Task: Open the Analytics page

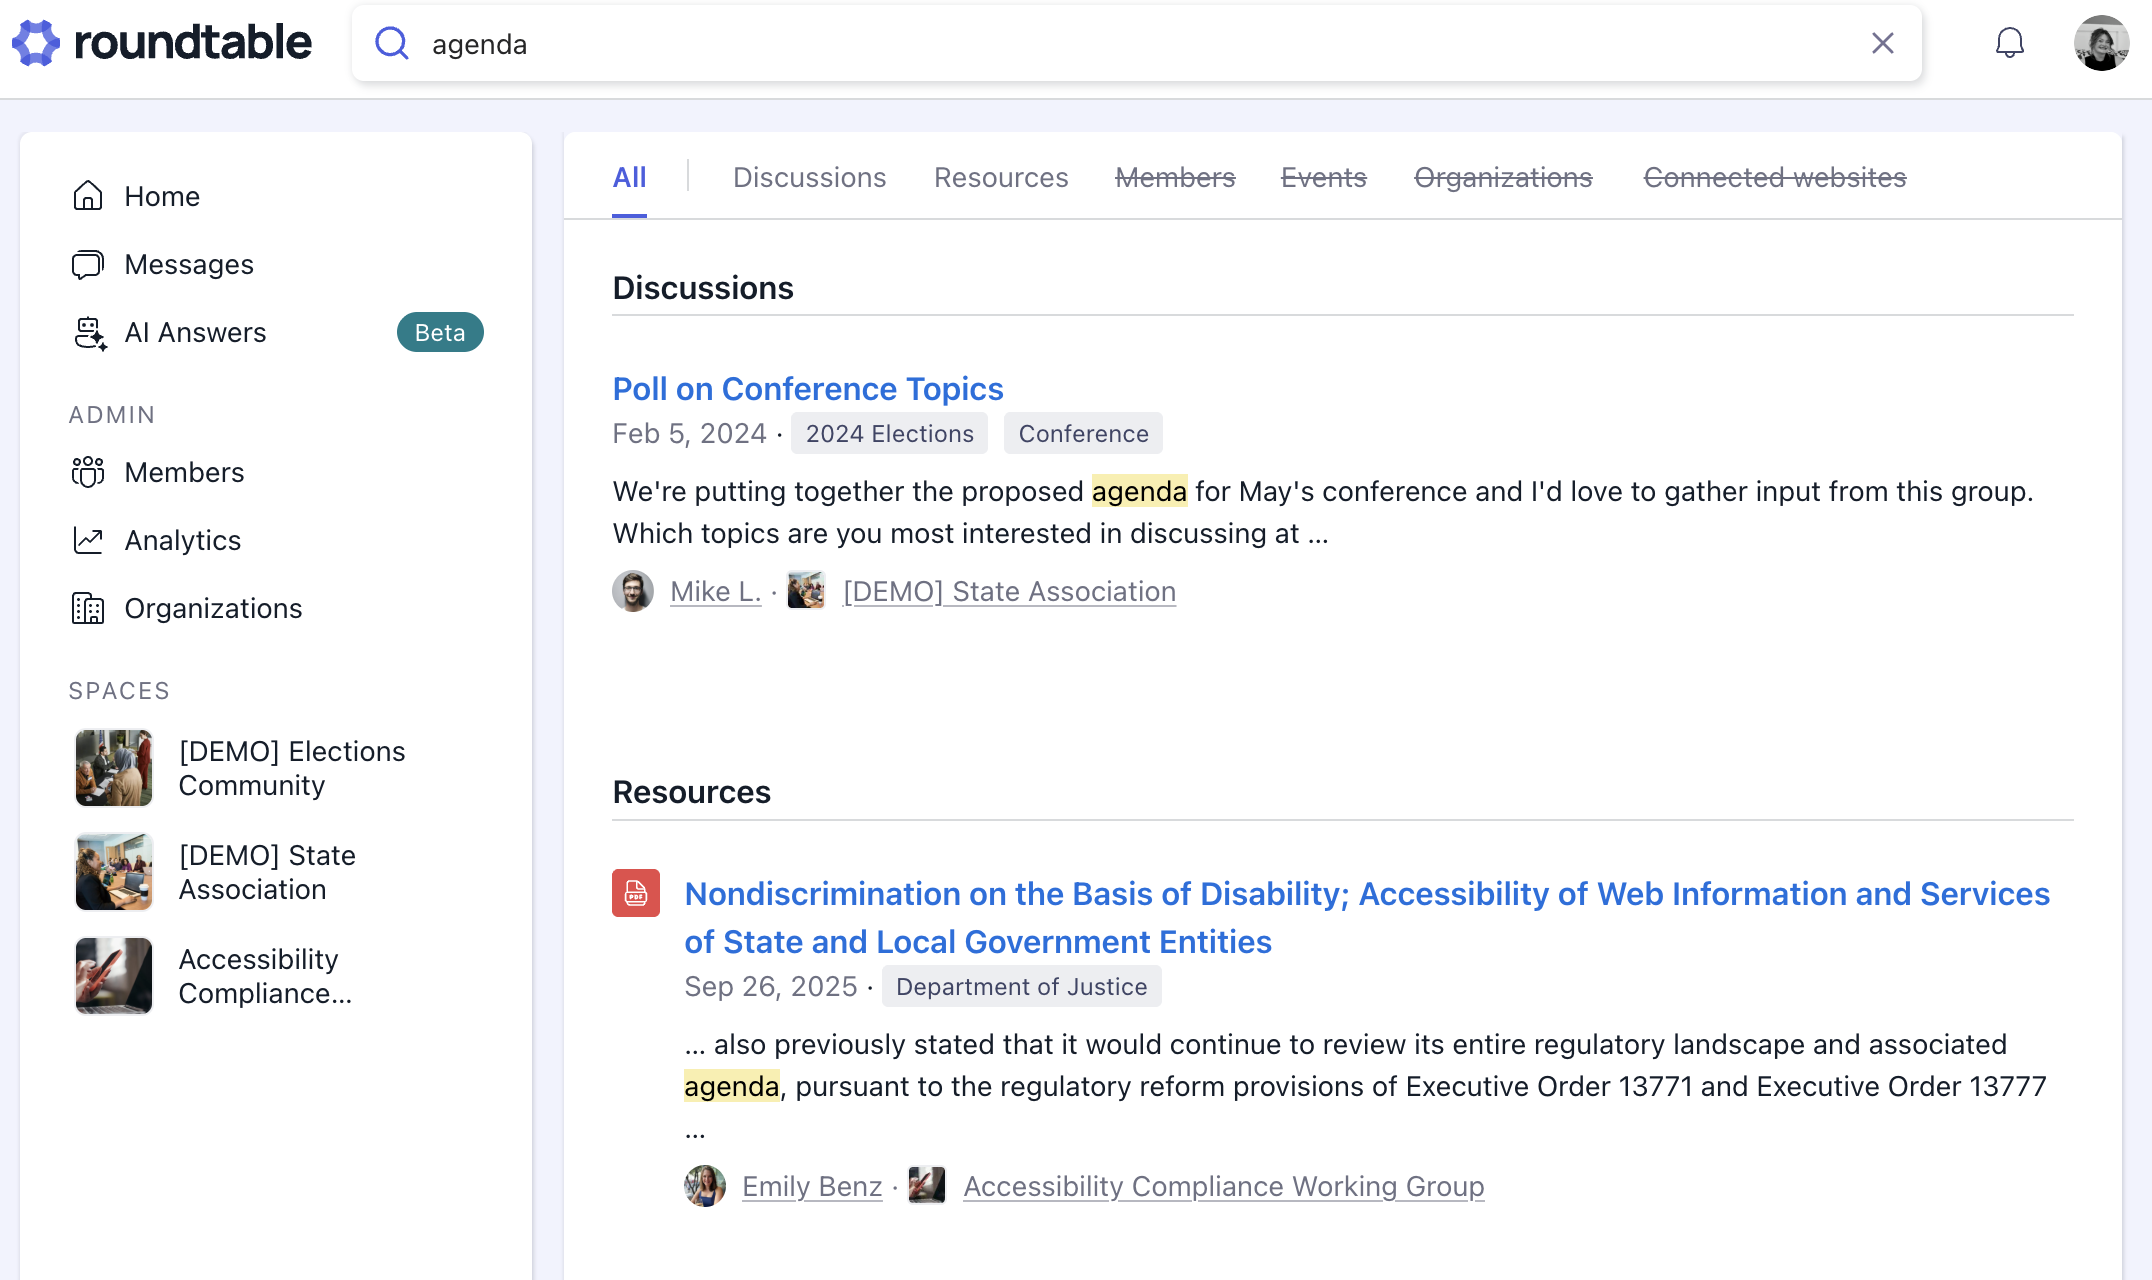Action: coord(182,540)
